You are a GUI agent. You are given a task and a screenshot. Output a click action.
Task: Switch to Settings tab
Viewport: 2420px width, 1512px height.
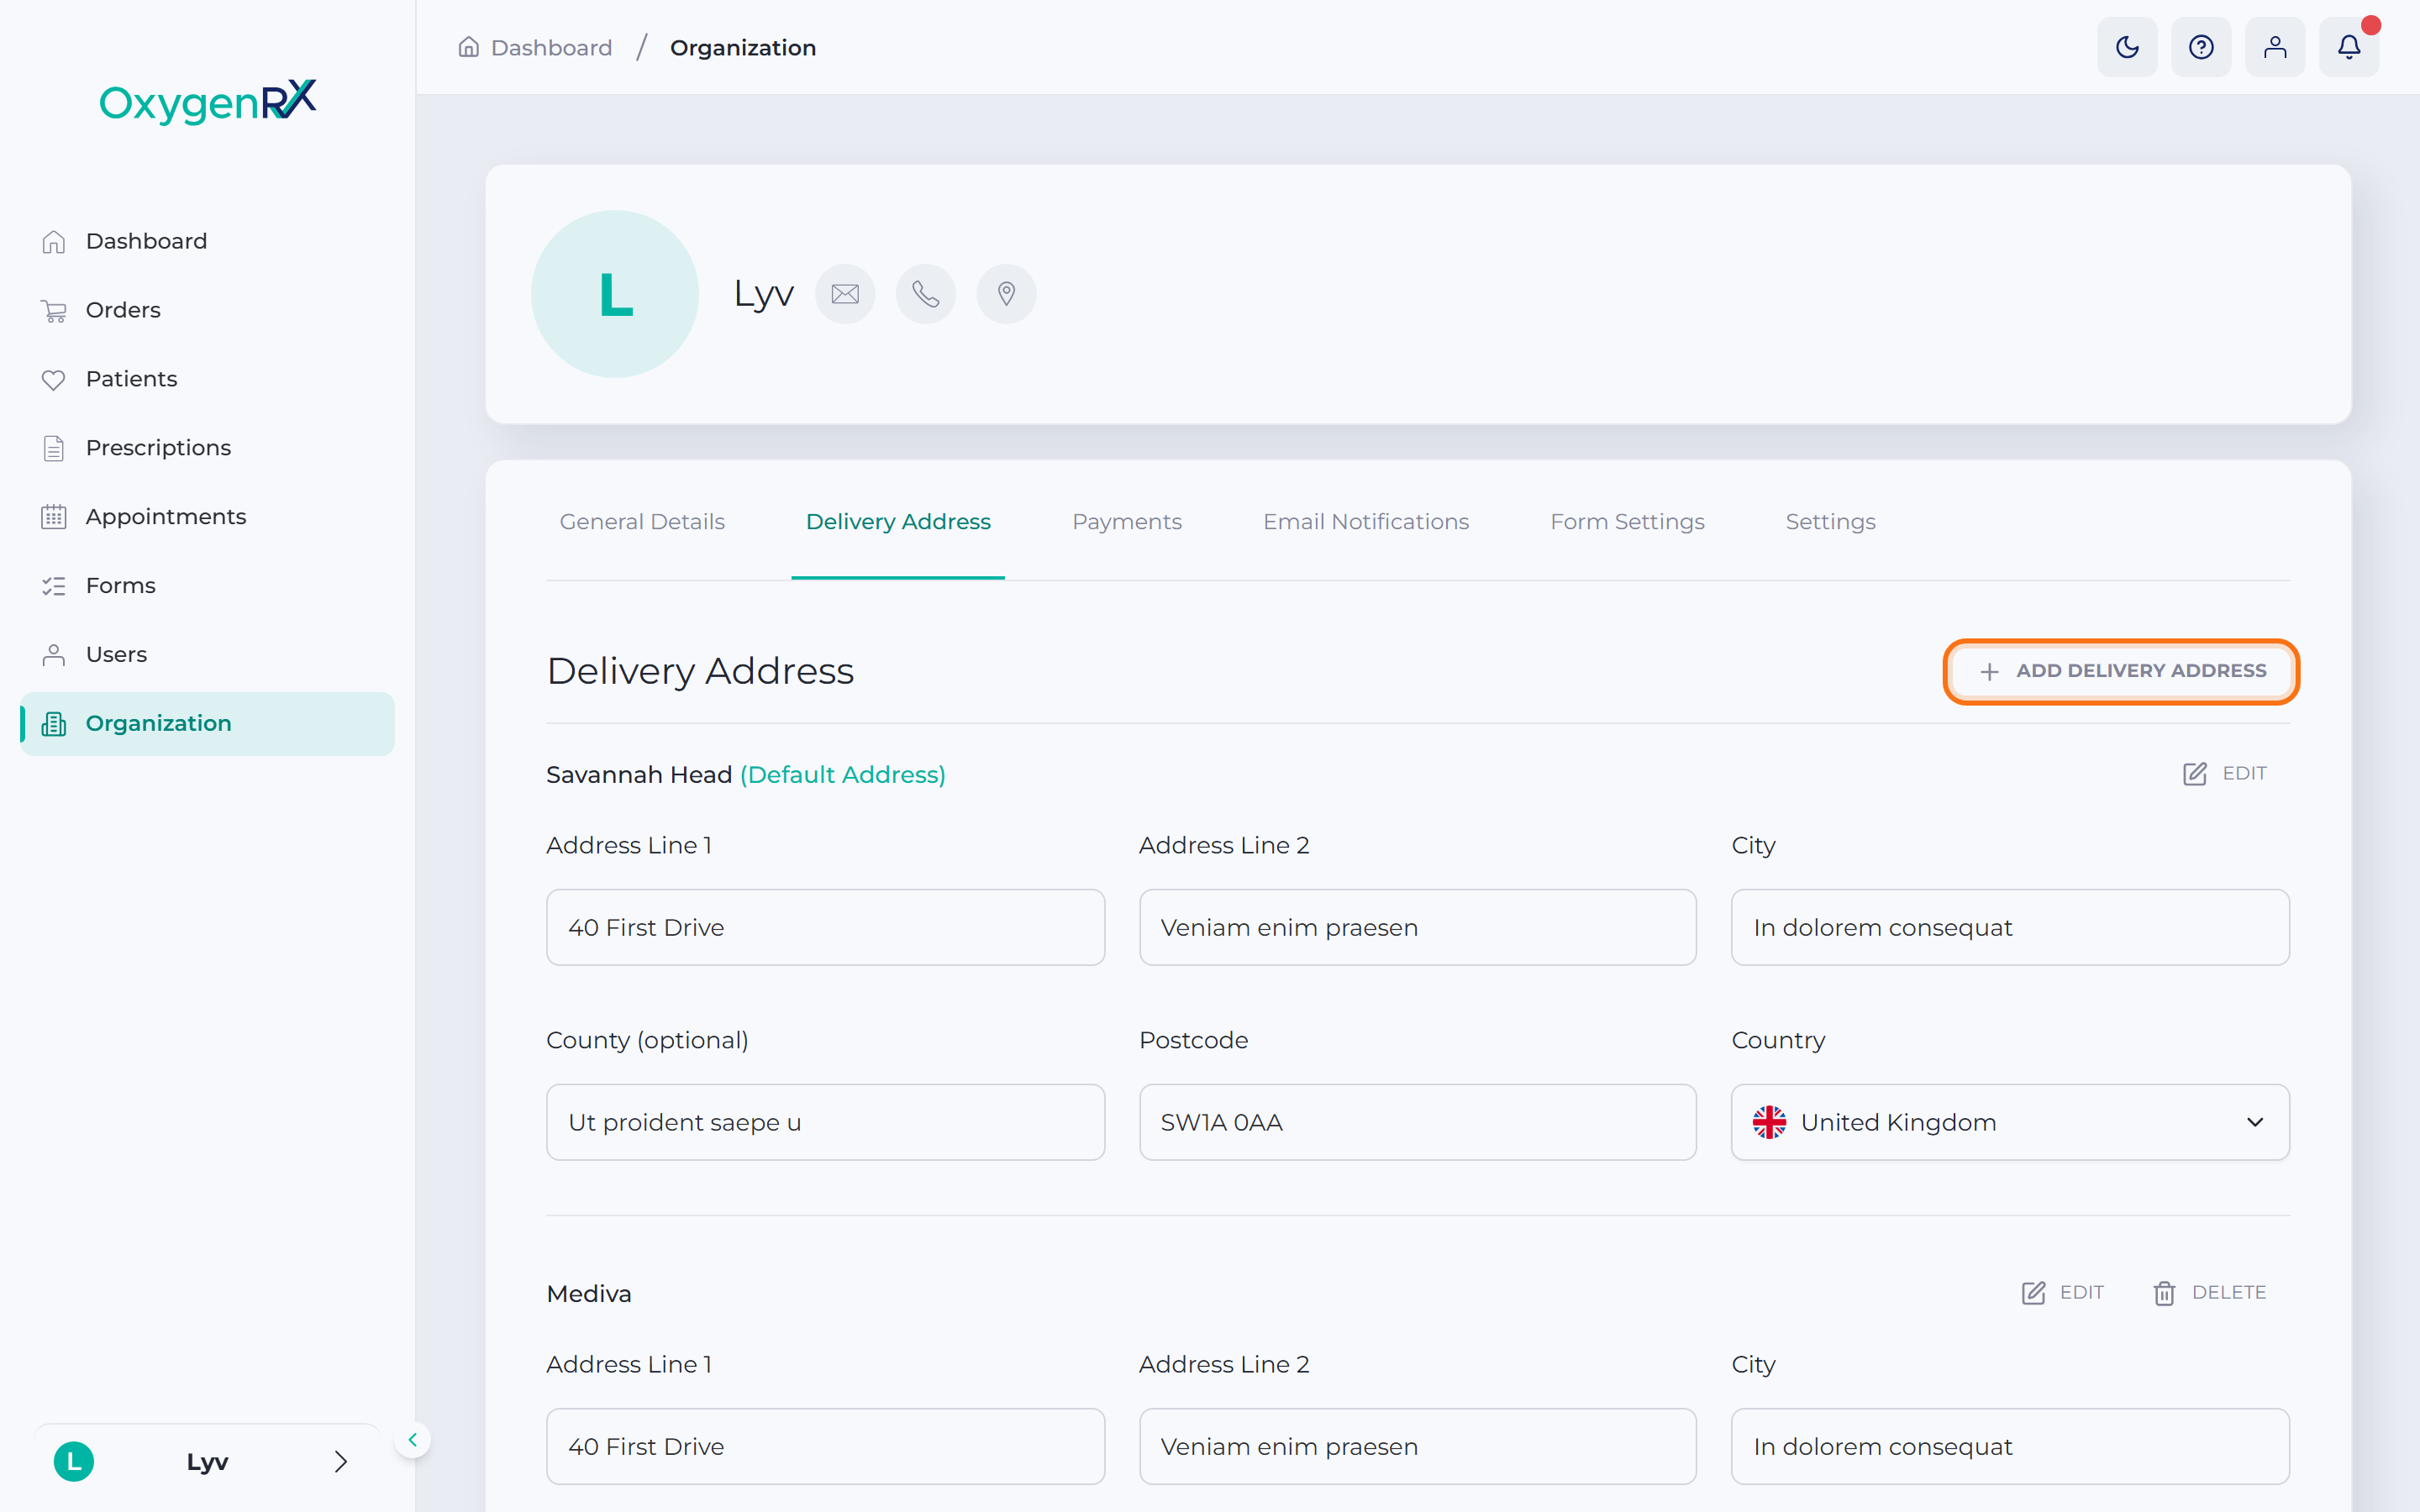(x=1830, y=522)
